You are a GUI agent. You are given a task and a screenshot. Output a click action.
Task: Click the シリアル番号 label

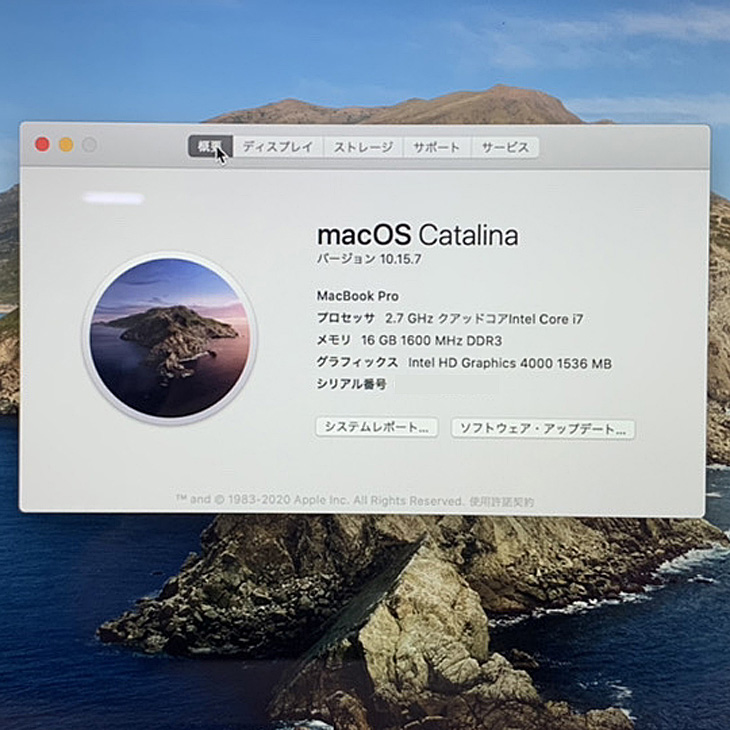[x=351, y=384]
